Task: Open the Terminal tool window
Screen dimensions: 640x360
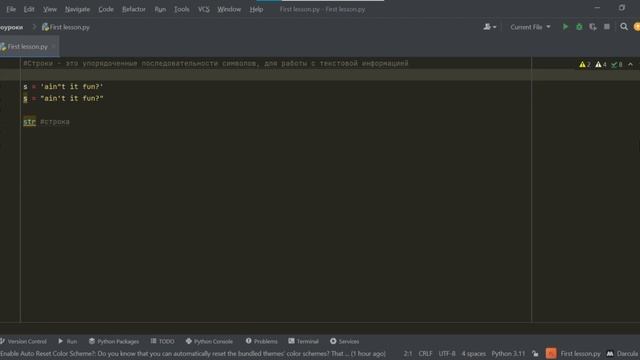Action: [303, 341]
